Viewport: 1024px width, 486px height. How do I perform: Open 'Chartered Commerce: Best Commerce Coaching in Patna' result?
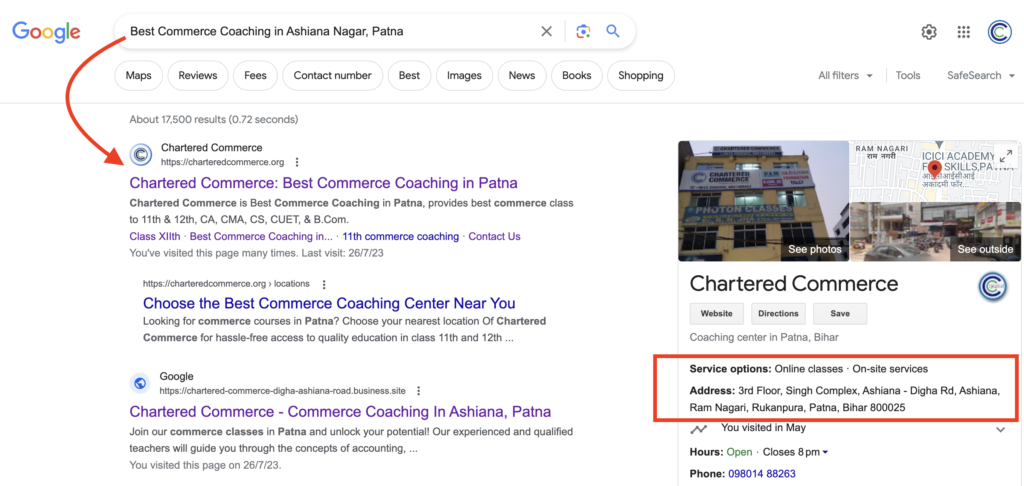[323, 182]
